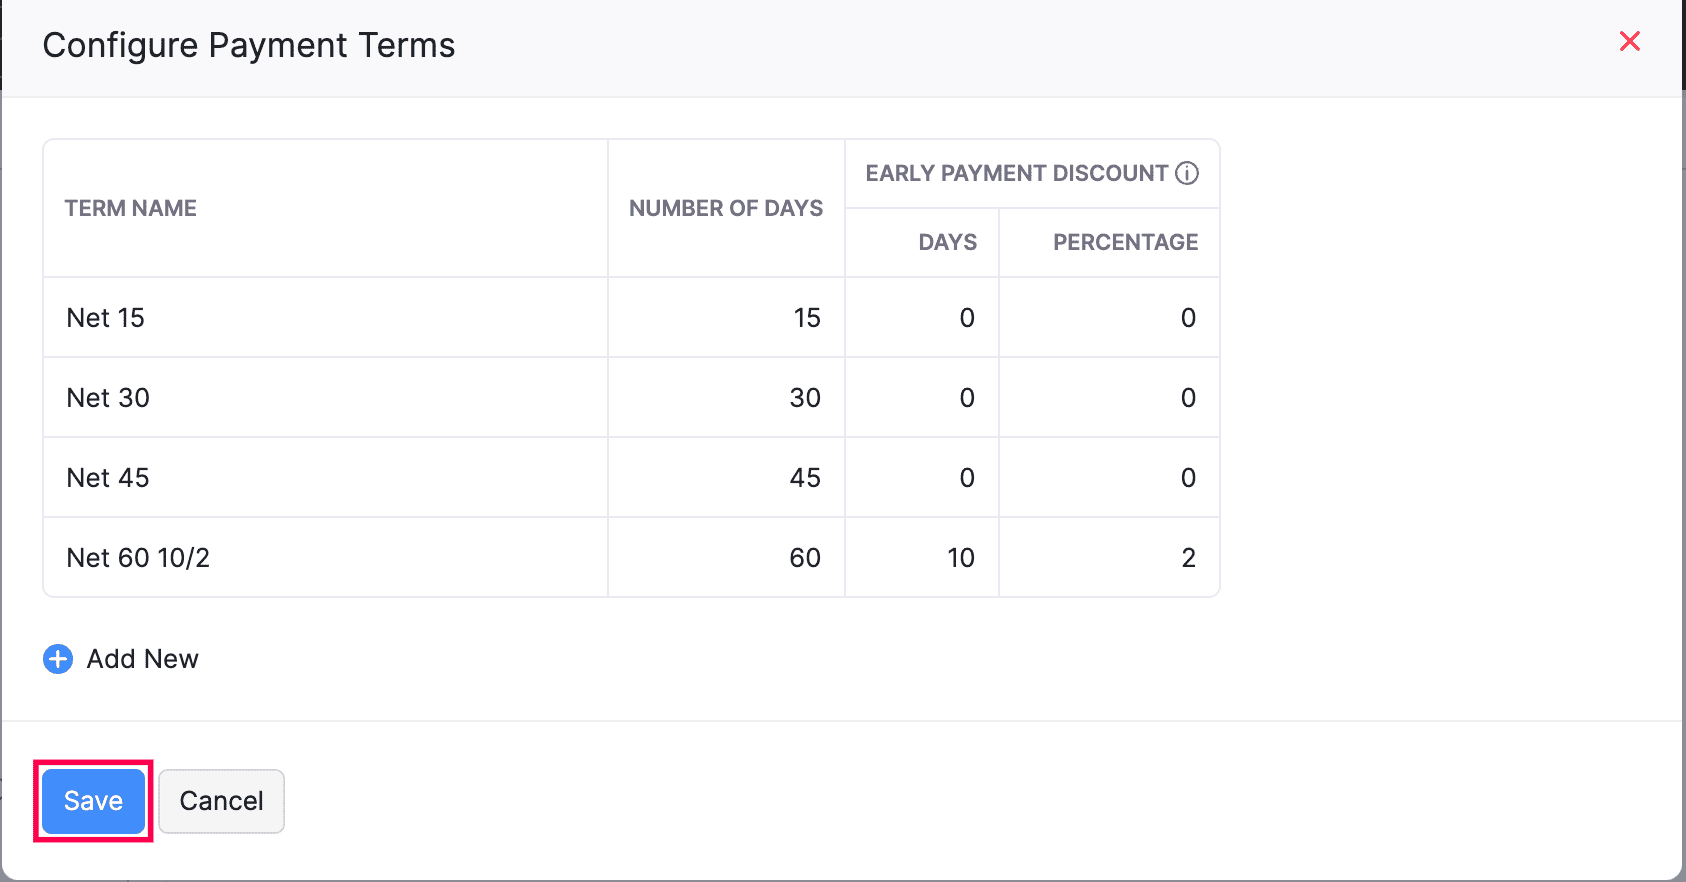Cancel the payment terms changes
The image size is (1686, 882).
click(x=221, y=801)
